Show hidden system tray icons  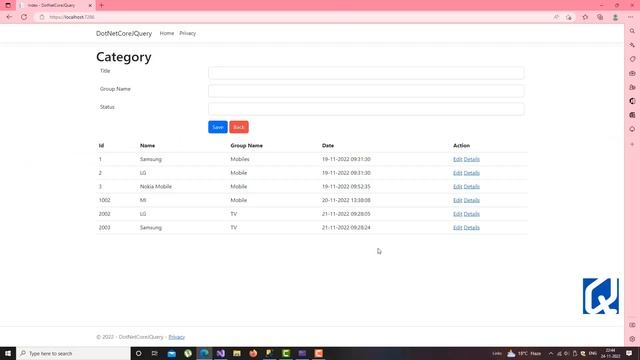pyautogui.click(x=551, y=353)
